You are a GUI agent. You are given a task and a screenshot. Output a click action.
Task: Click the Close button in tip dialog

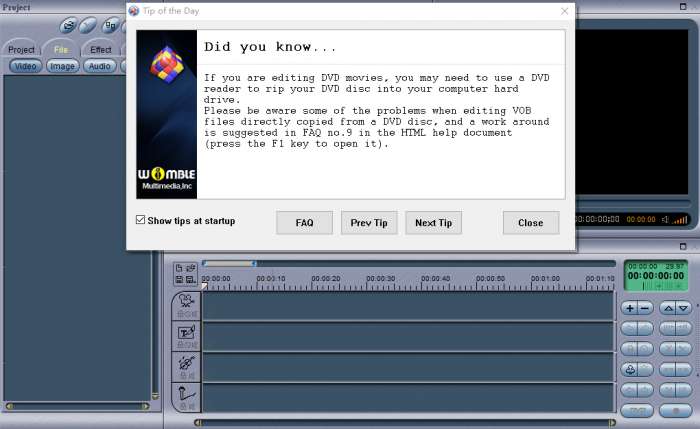click(x=530, y=223)
